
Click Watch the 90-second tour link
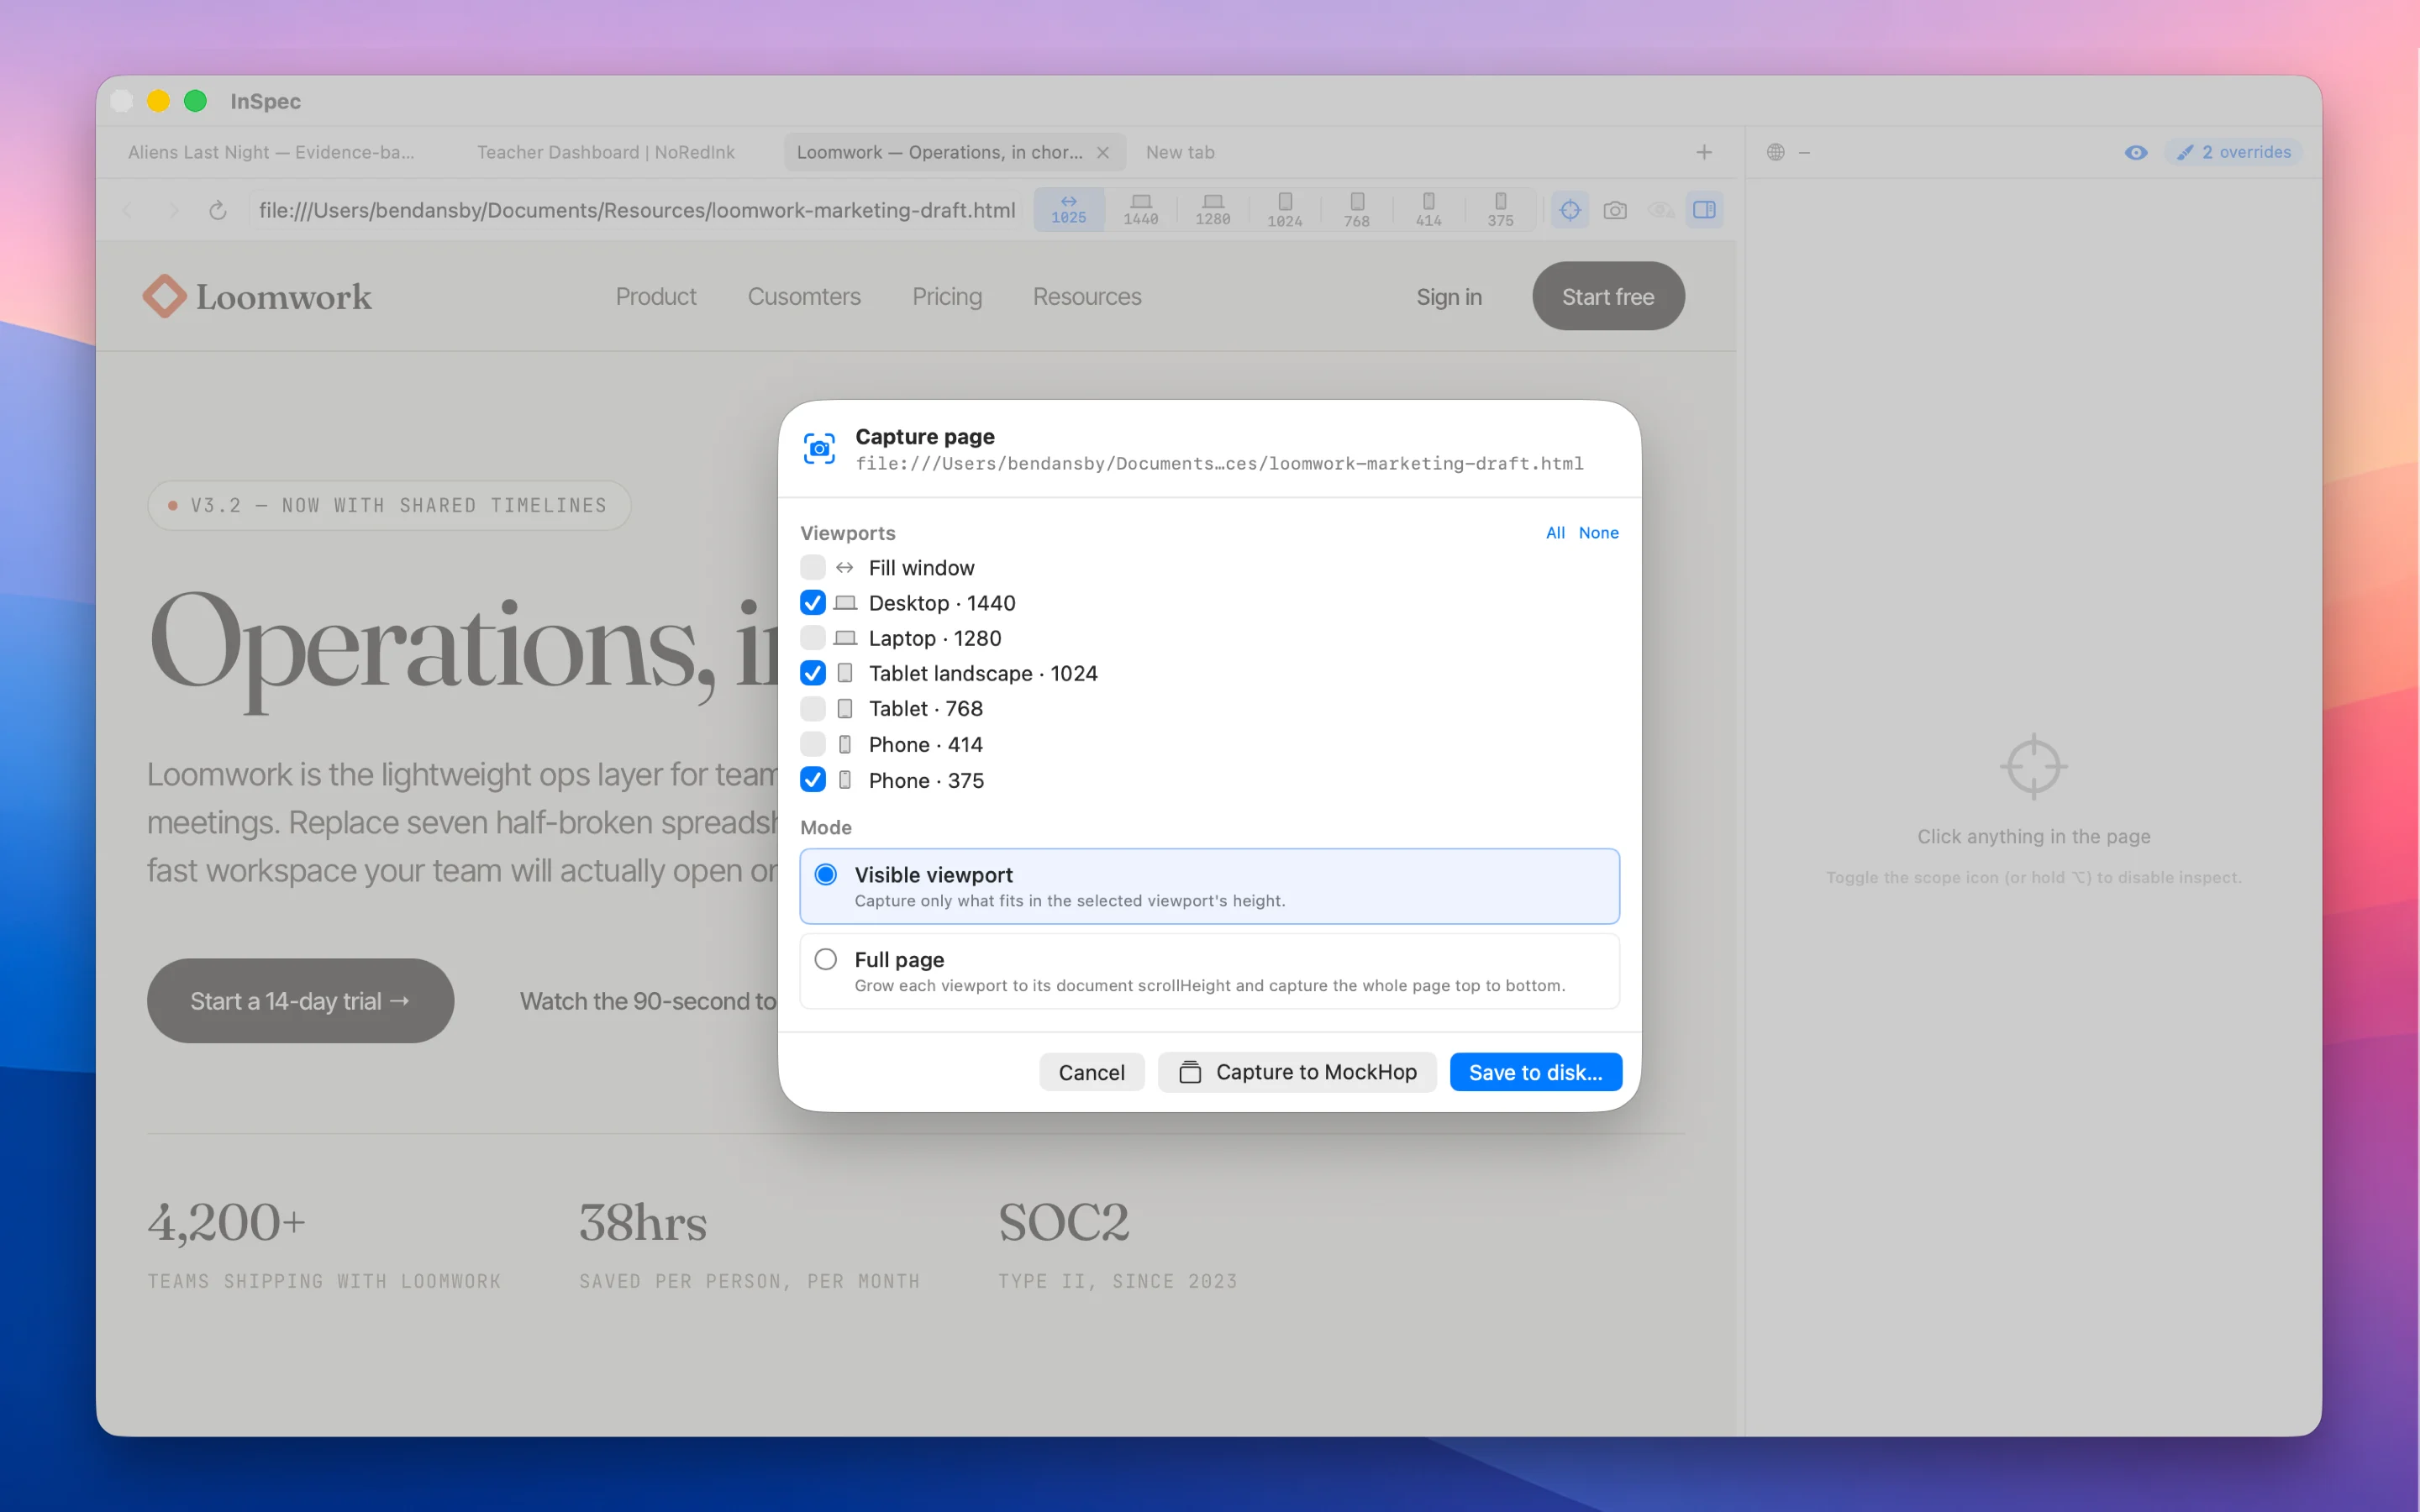tap(648, 1001)
